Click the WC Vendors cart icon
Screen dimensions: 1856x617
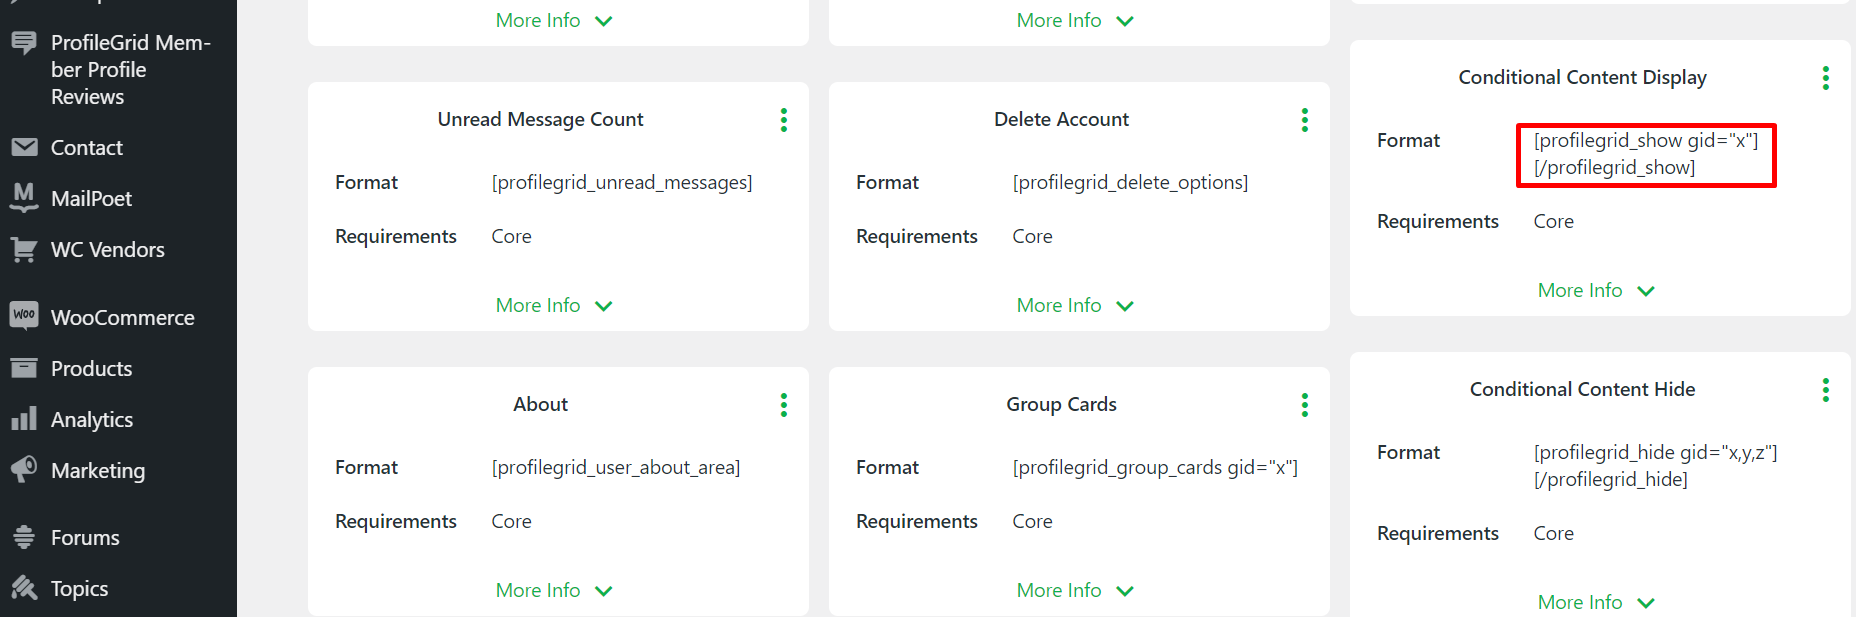coord(24,249)
